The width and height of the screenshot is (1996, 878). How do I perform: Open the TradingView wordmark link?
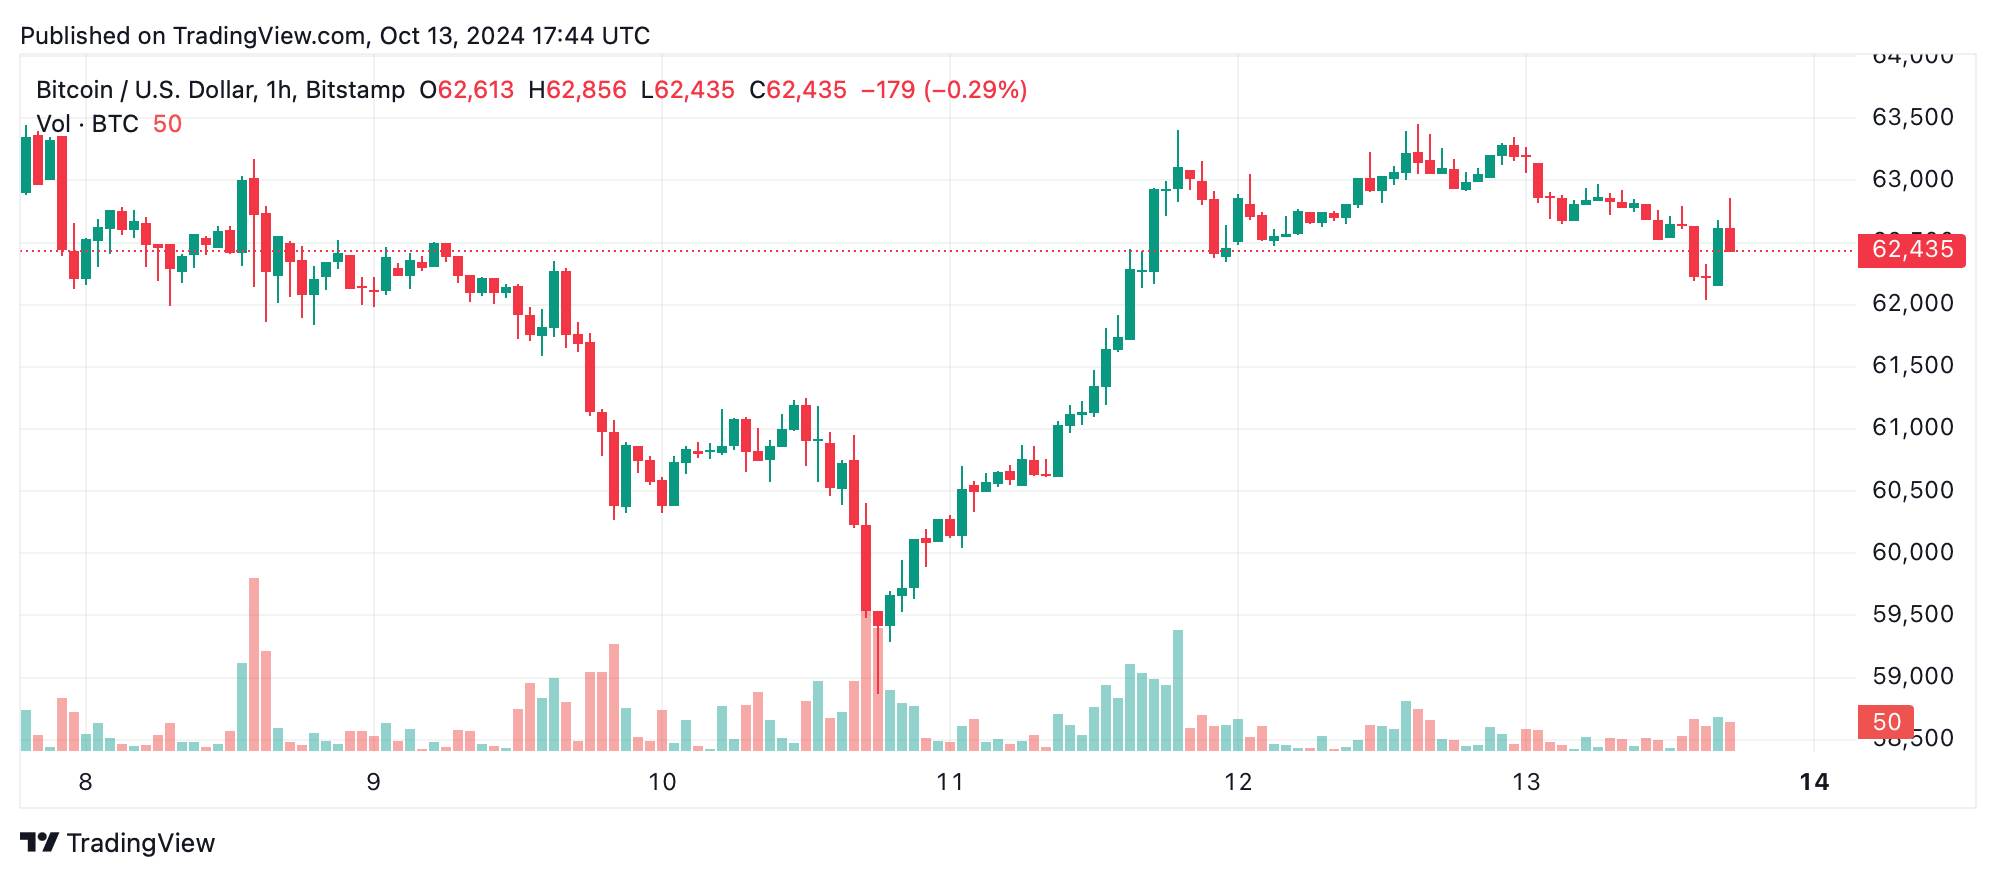(x=141, y=843)
